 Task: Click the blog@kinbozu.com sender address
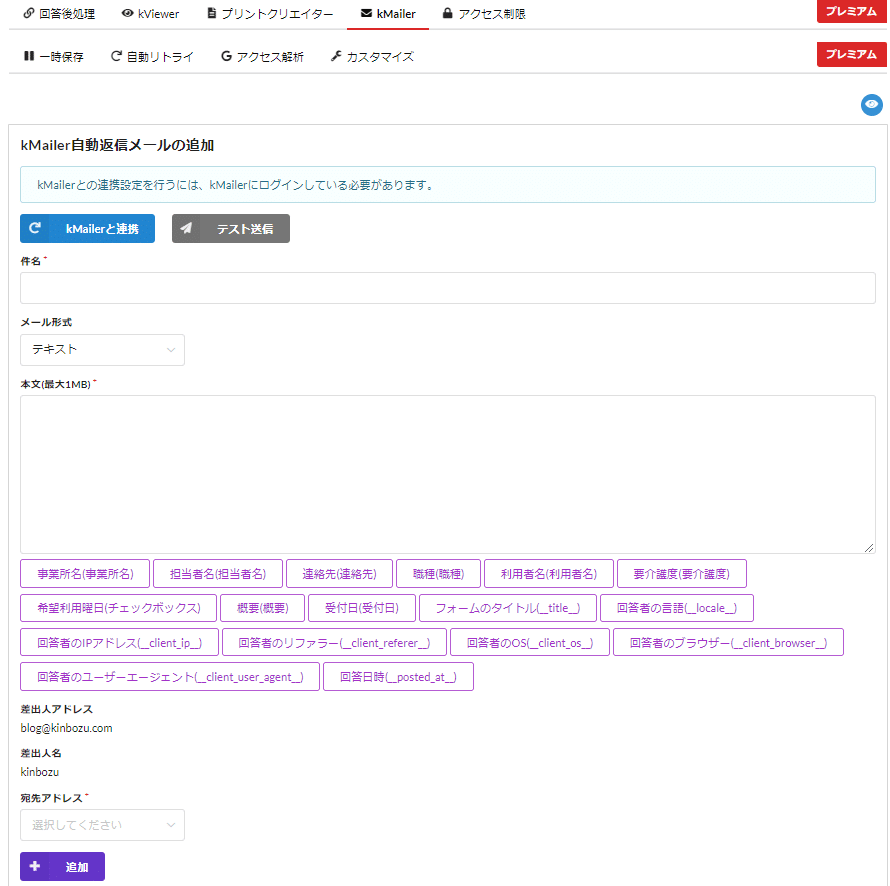(66, 728)
